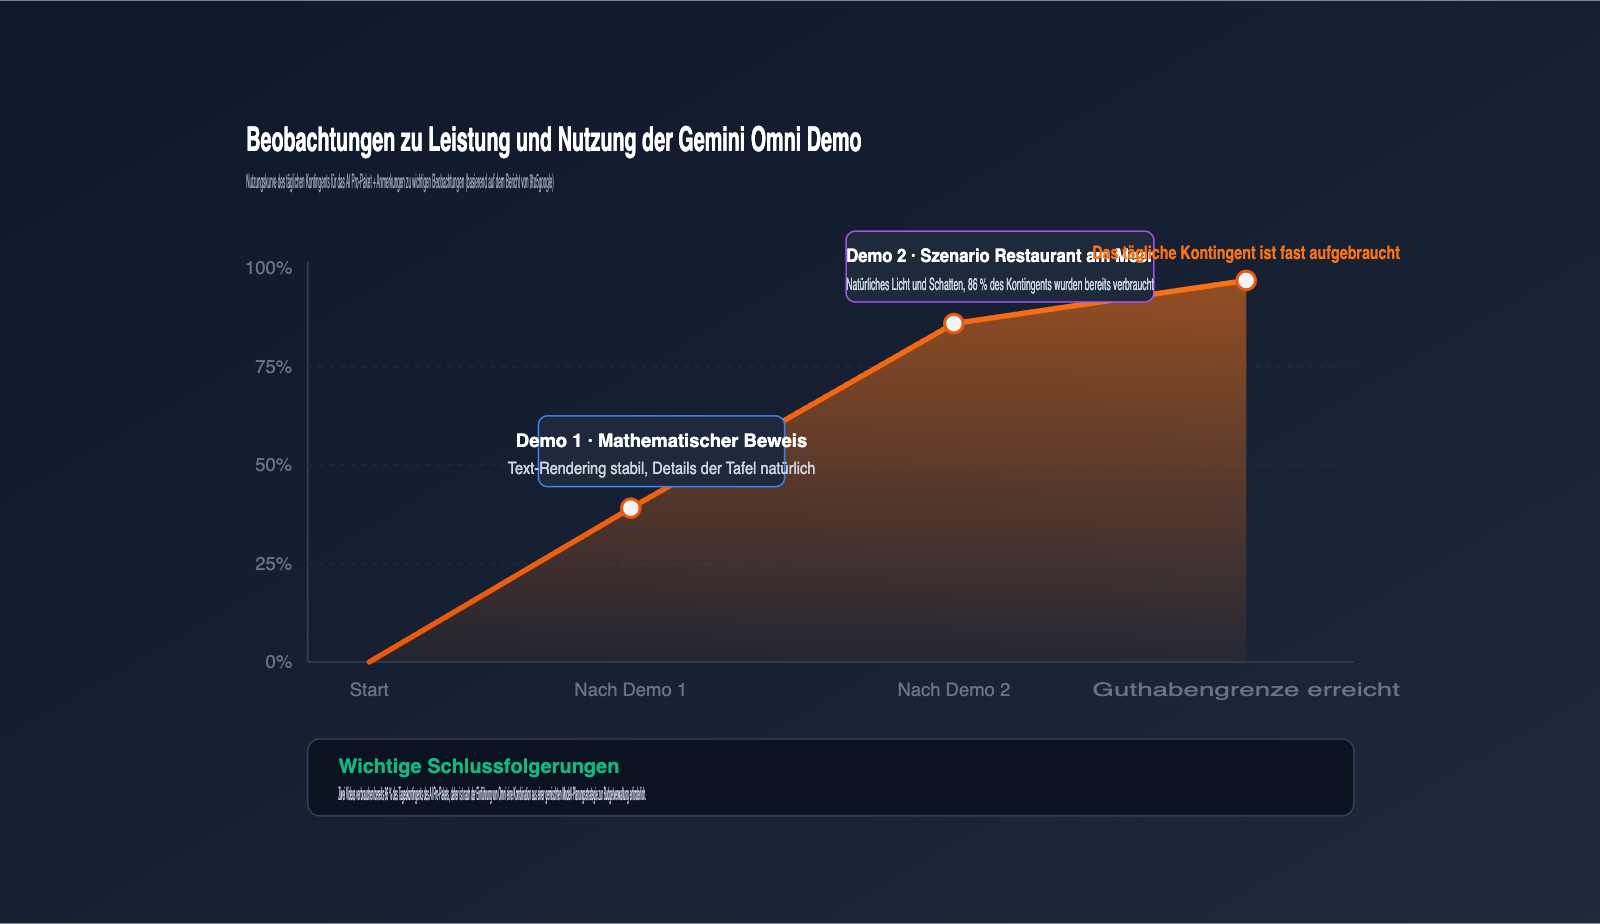Click the 'Nach Demo 1' x-axis label
Viewport: 1600px width, 924px height.
coord(630,690)
